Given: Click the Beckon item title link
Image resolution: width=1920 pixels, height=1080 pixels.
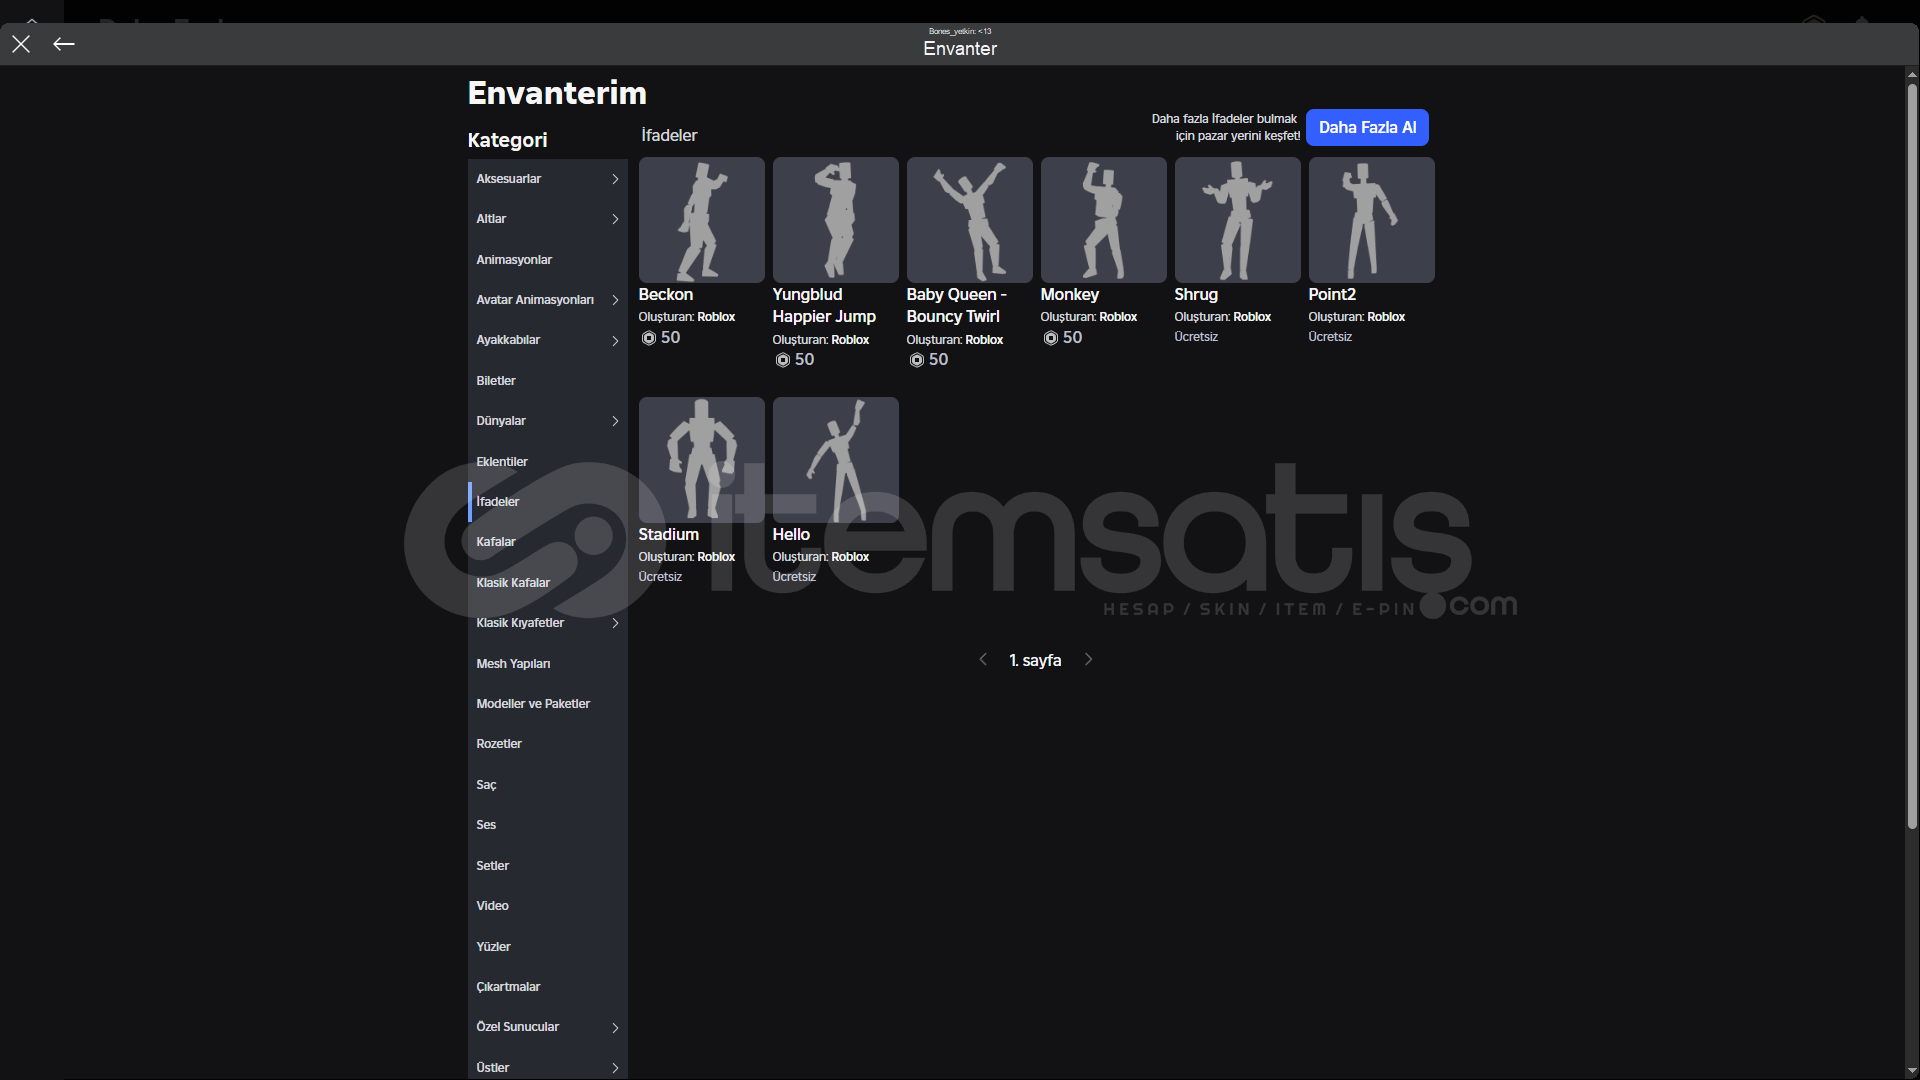Looking at the screenshot, I should coord(666,295).
